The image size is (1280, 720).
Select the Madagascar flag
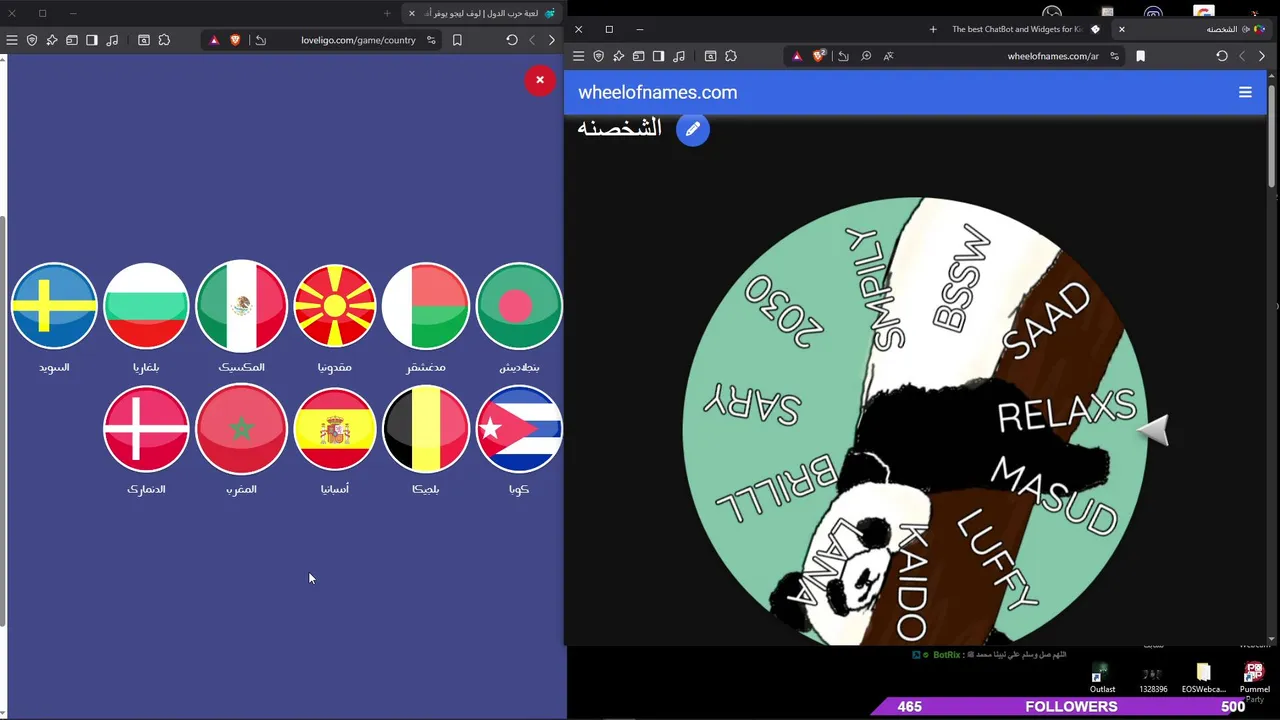tap(426, 306)
